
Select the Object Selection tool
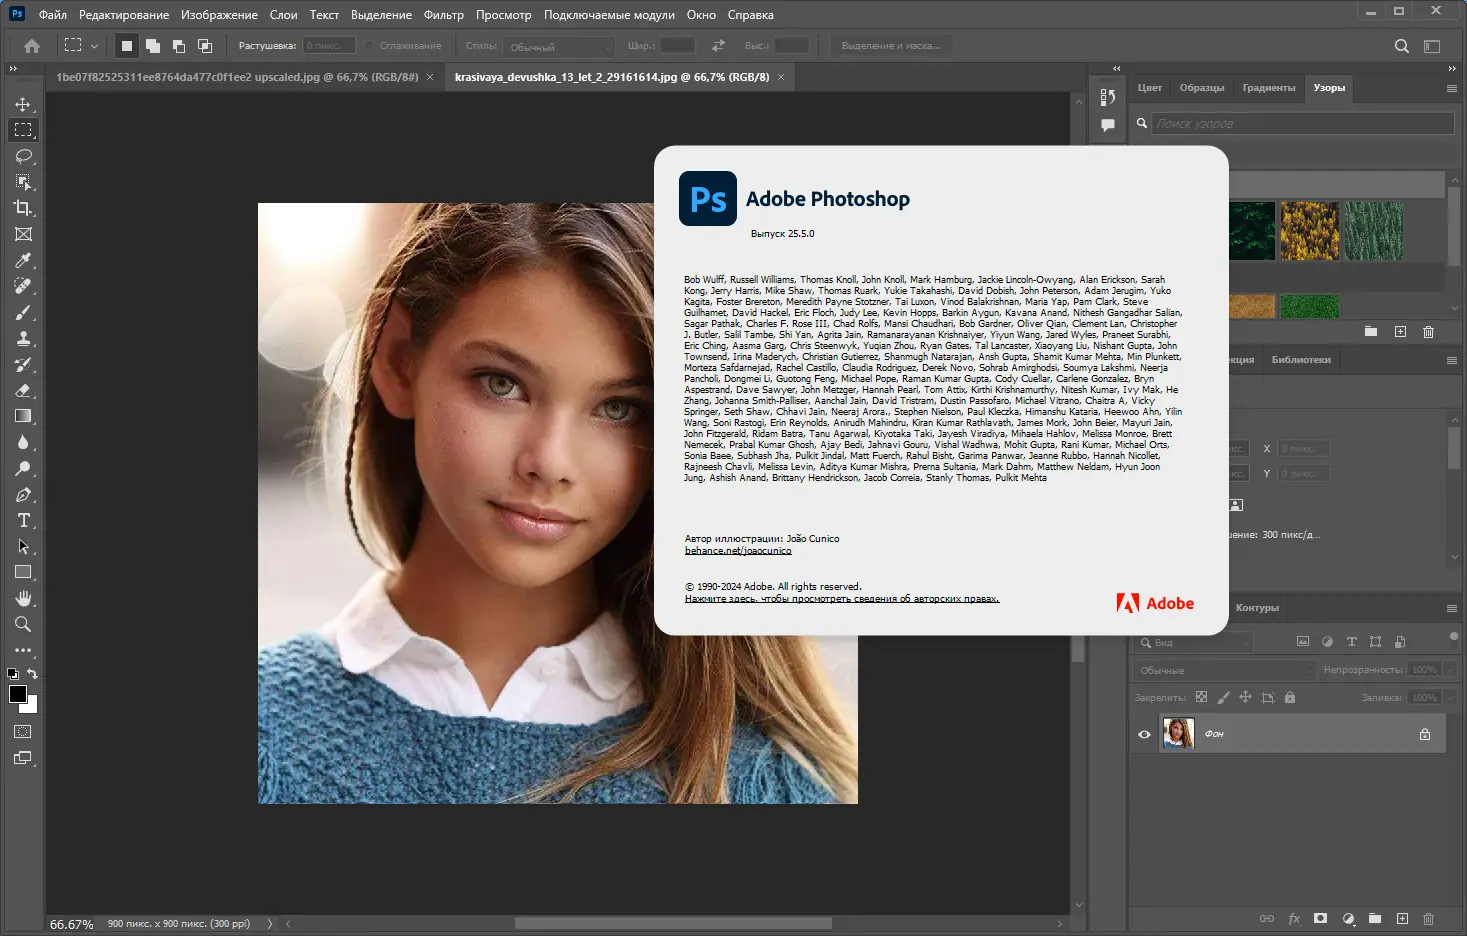point(23,182)
